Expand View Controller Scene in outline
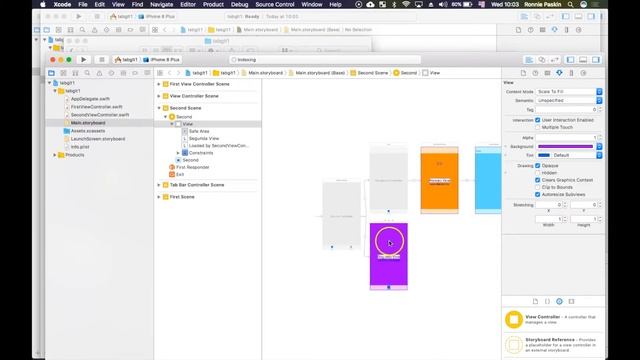Image resolution: width=640 pixels, height=360 pixels. [x=159, y=96]
